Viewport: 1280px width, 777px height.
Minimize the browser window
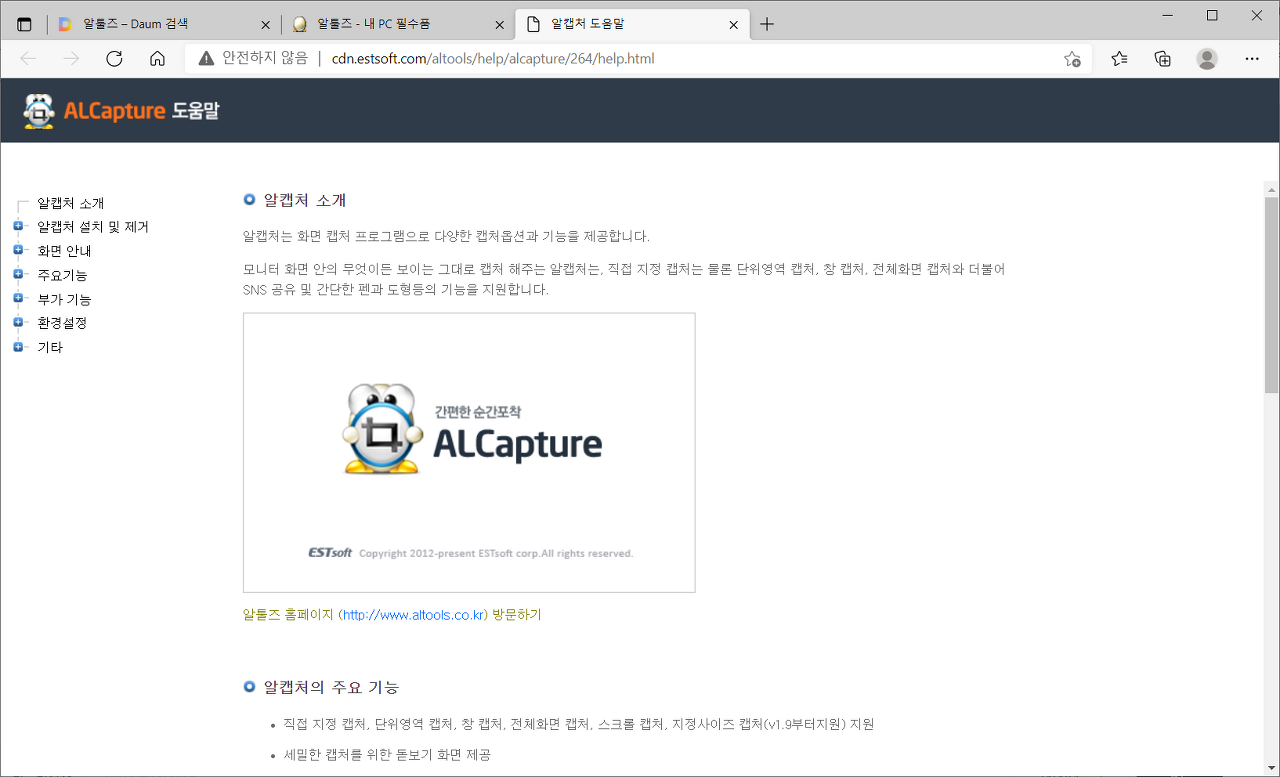click(1167, 15)
